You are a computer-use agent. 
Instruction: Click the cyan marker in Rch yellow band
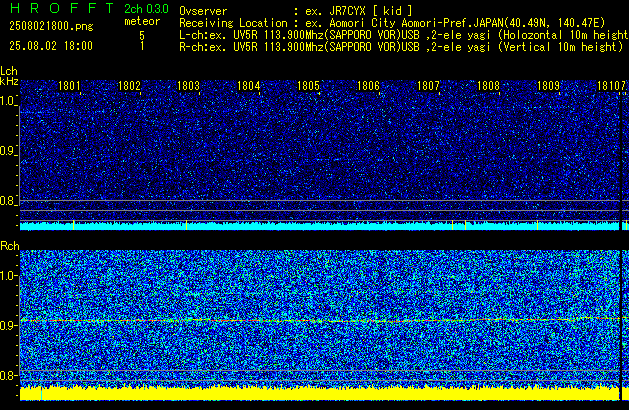[41, 394]
